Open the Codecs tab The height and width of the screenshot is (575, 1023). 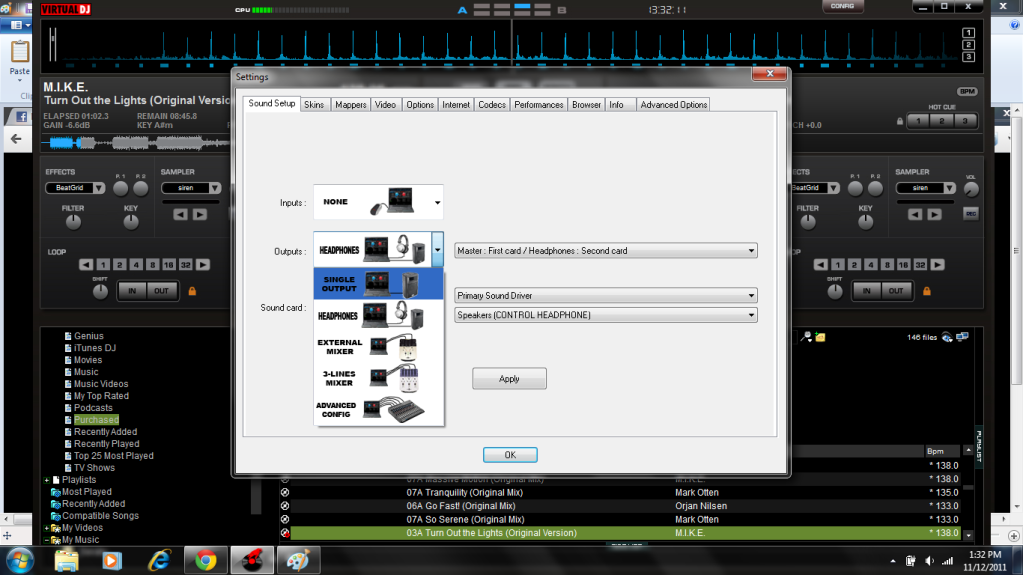click(491, 104)
